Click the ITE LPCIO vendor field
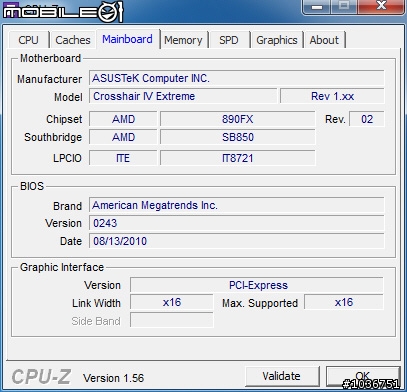Screen dimensions: 407x392 (x=123, y=158)
